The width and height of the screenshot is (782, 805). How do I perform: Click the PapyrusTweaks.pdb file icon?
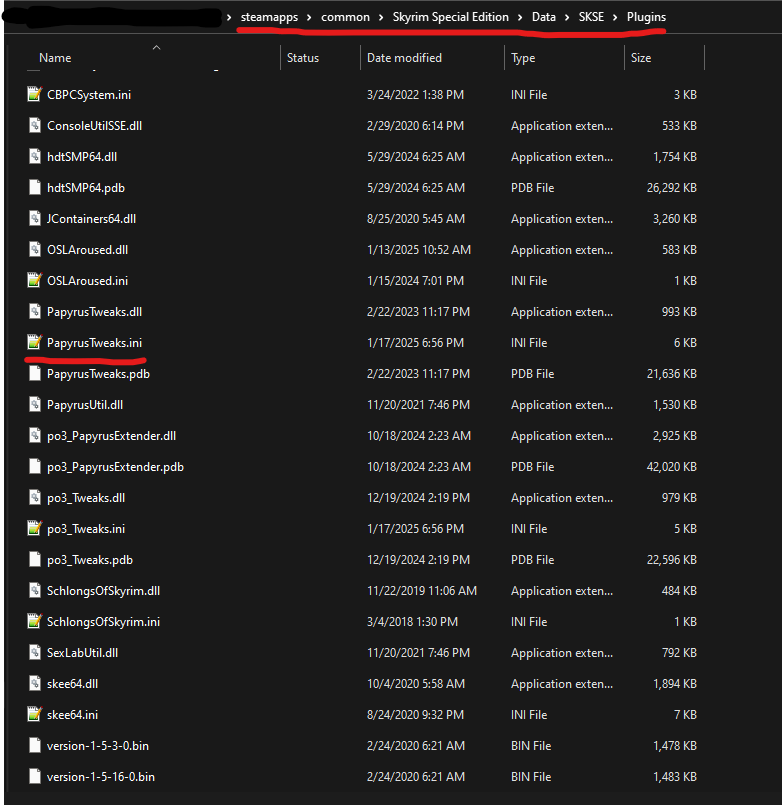click(34, 374)
